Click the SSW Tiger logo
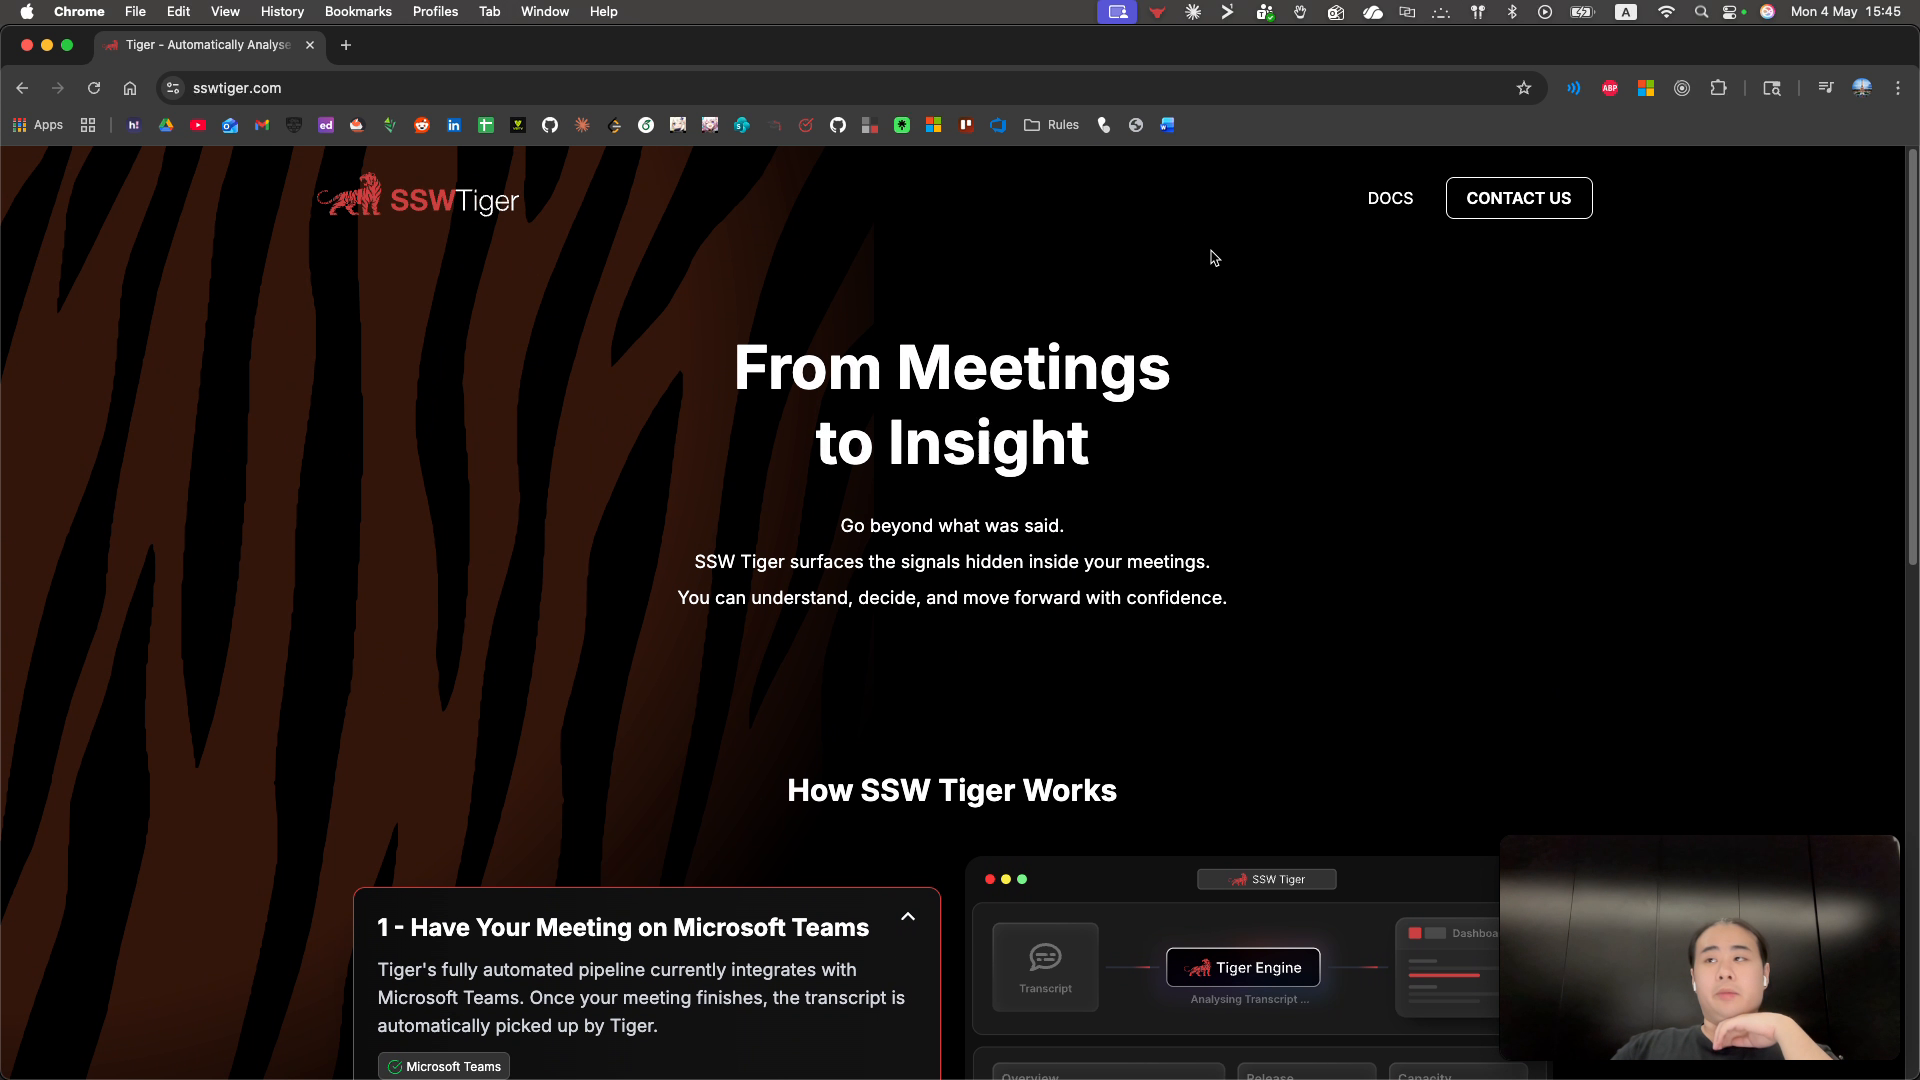This screenshot has width=1920, height=1080. pos(418,196)
